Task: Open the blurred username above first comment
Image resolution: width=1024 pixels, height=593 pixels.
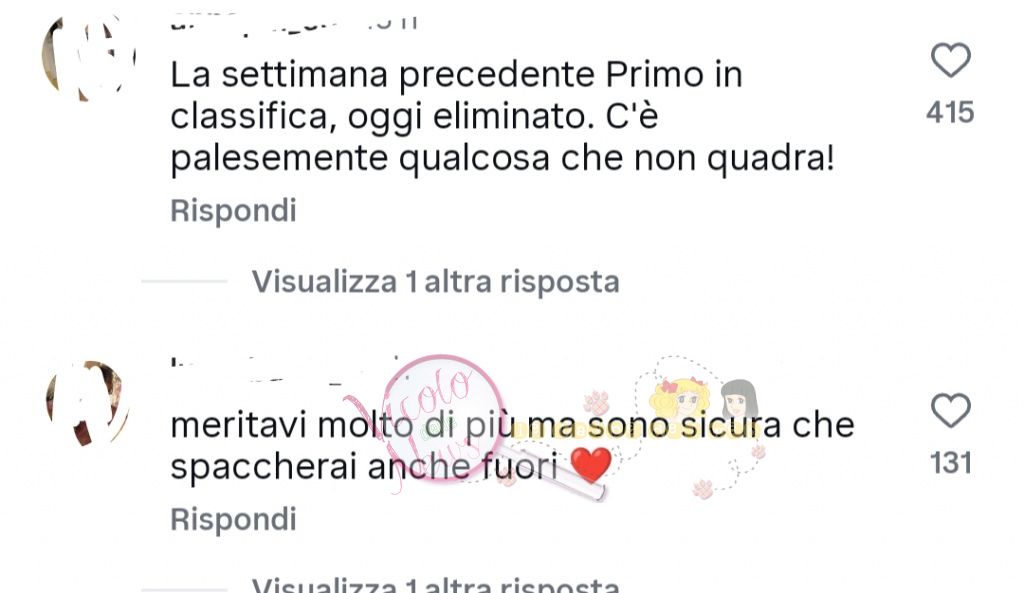Action: [x=294, y=25]
